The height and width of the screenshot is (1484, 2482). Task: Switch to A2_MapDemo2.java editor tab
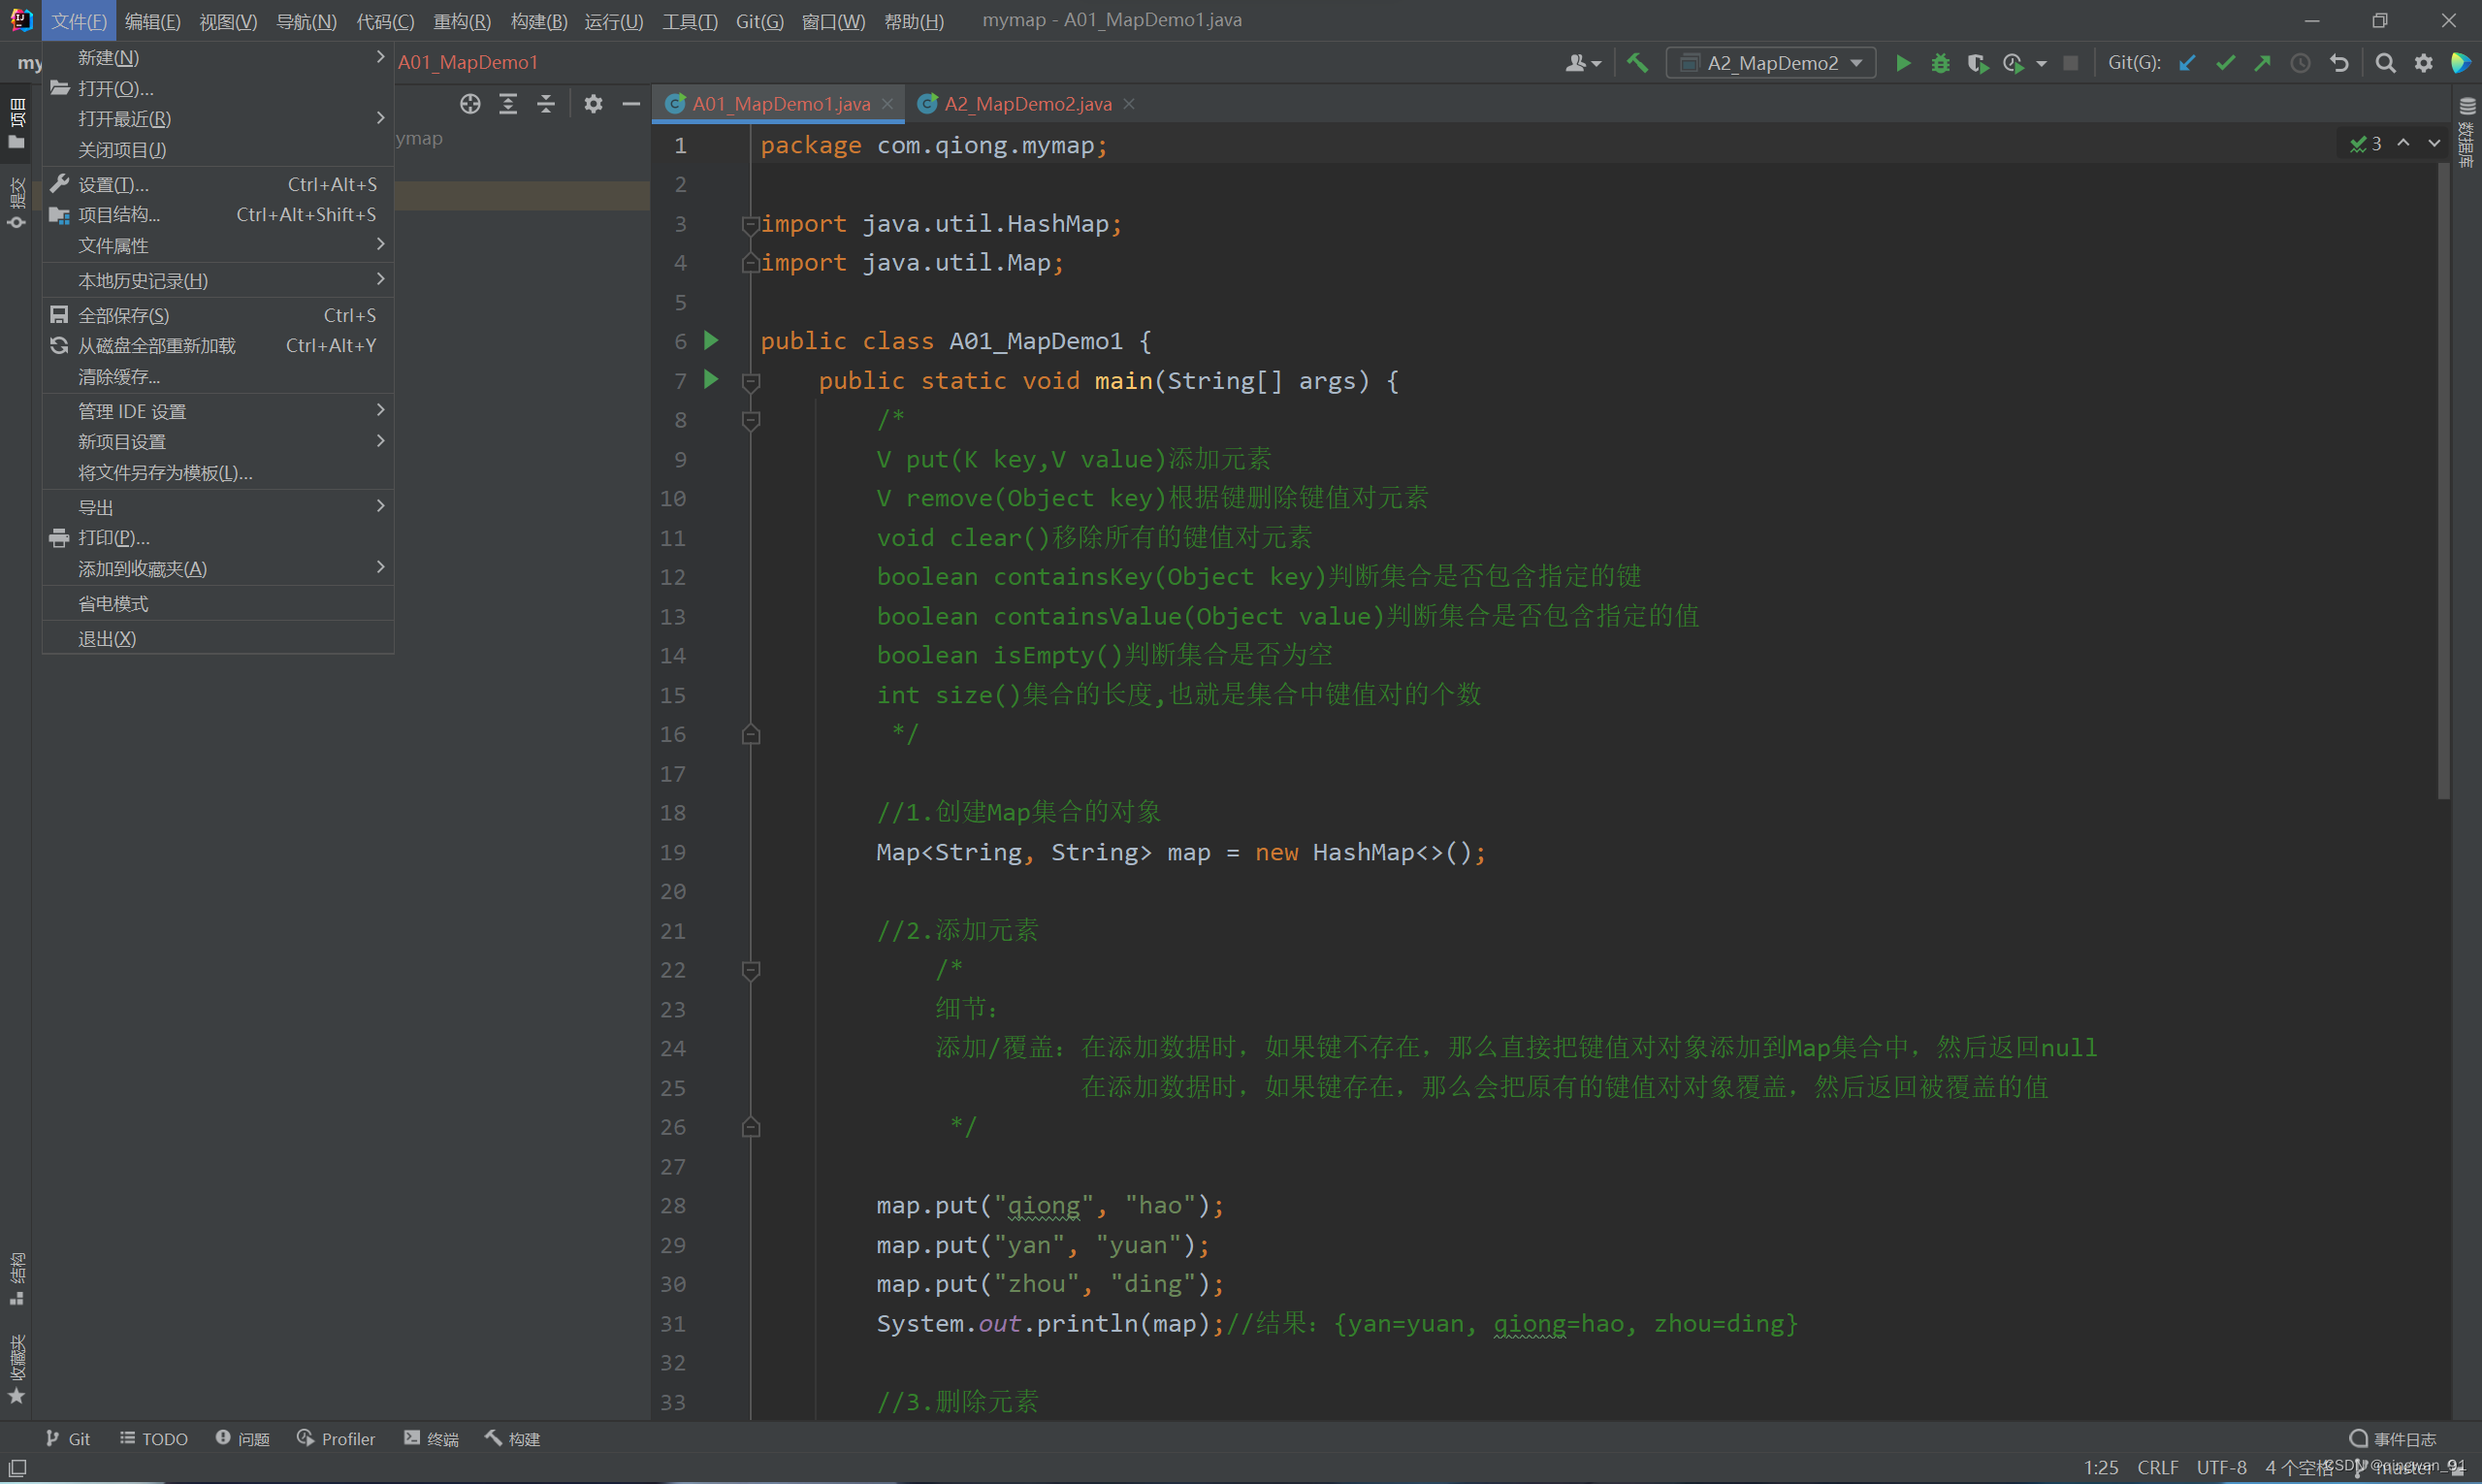click(1027, 104)
